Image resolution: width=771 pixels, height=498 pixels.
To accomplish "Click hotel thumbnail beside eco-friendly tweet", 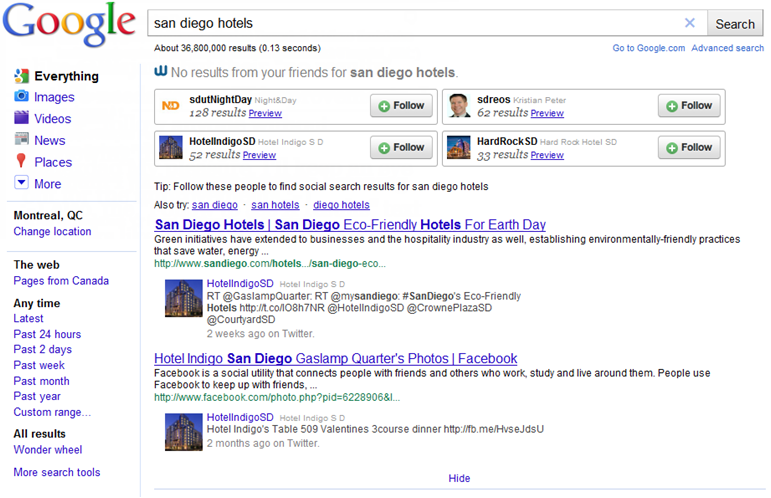I will point(183,298).
